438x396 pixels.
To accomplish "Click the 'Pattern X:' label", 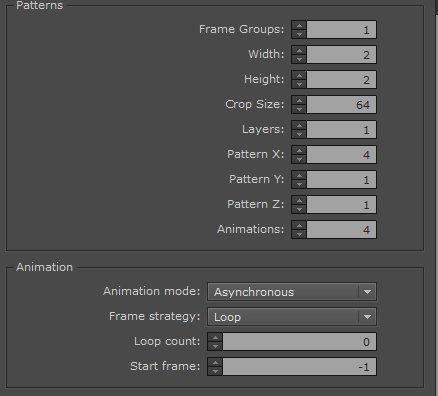I will pyautogui.click(x=256, y=154).
